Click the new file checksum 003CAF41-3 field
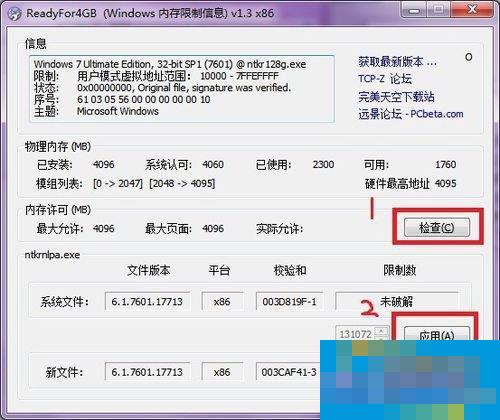Viewport: 500px width, 420px height. 288,372
